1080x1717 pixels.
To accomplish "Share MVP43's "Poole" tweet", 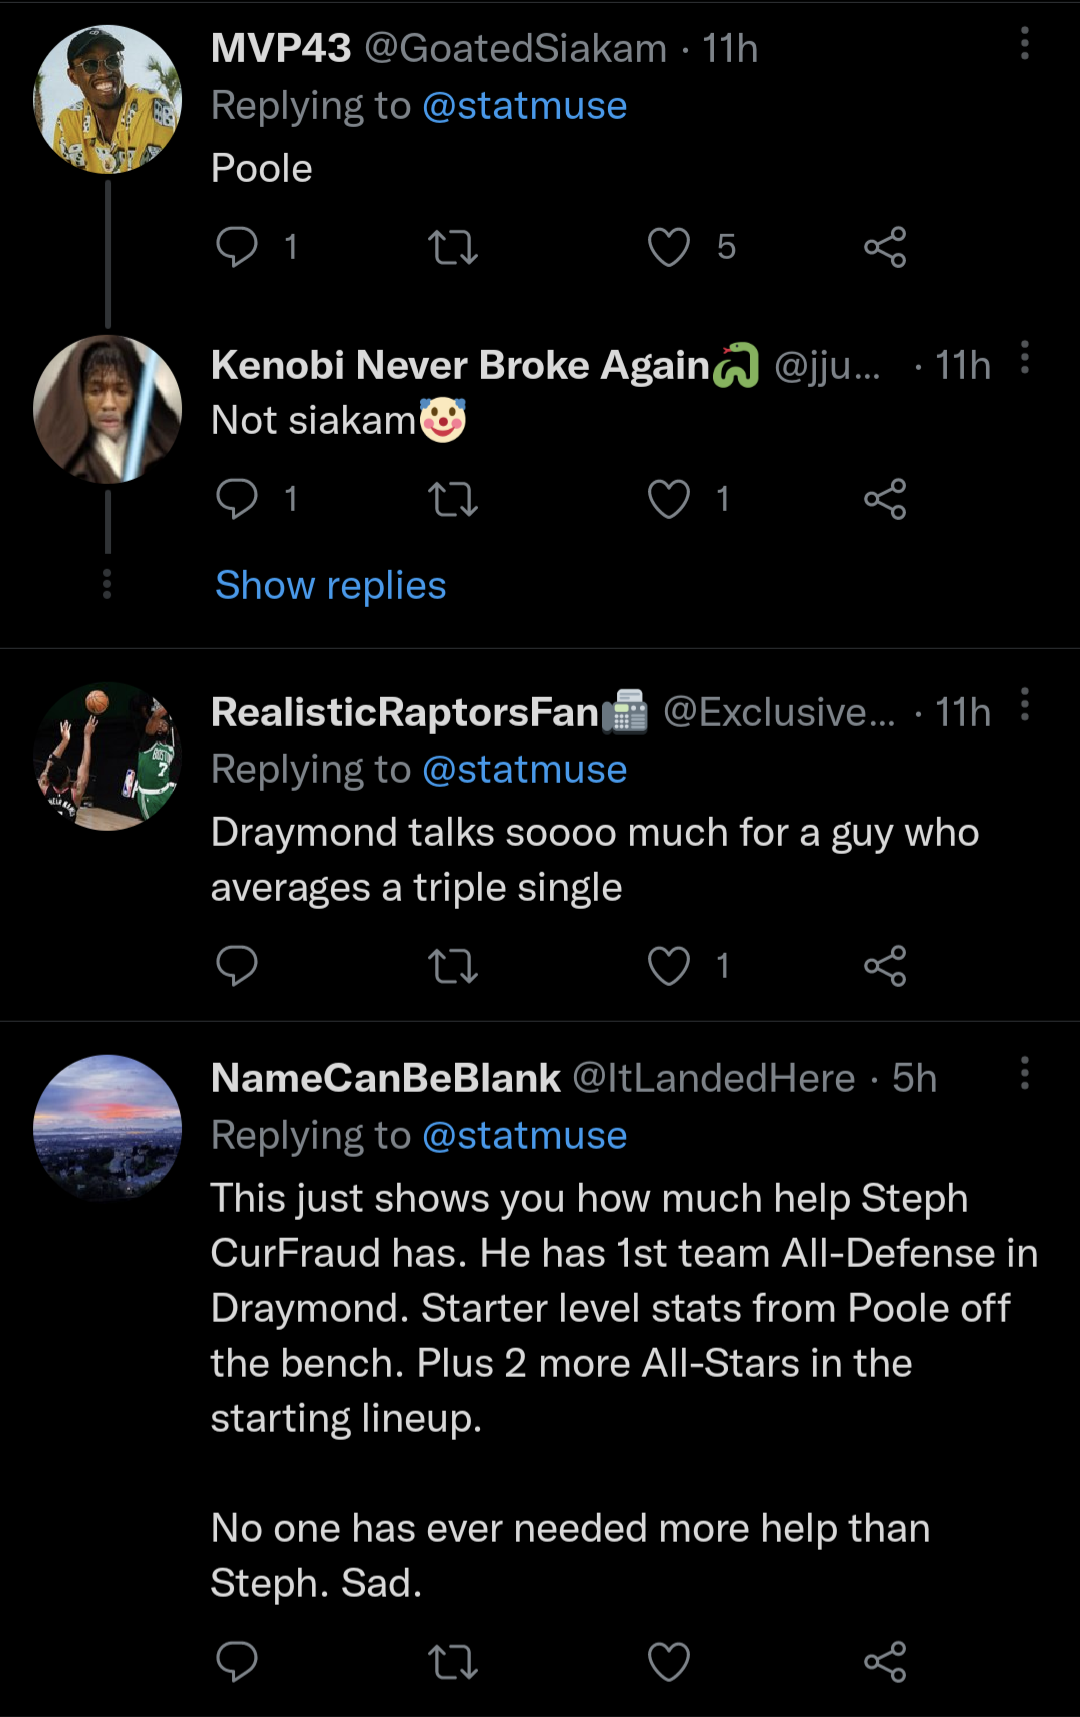I will coord(885,247).
